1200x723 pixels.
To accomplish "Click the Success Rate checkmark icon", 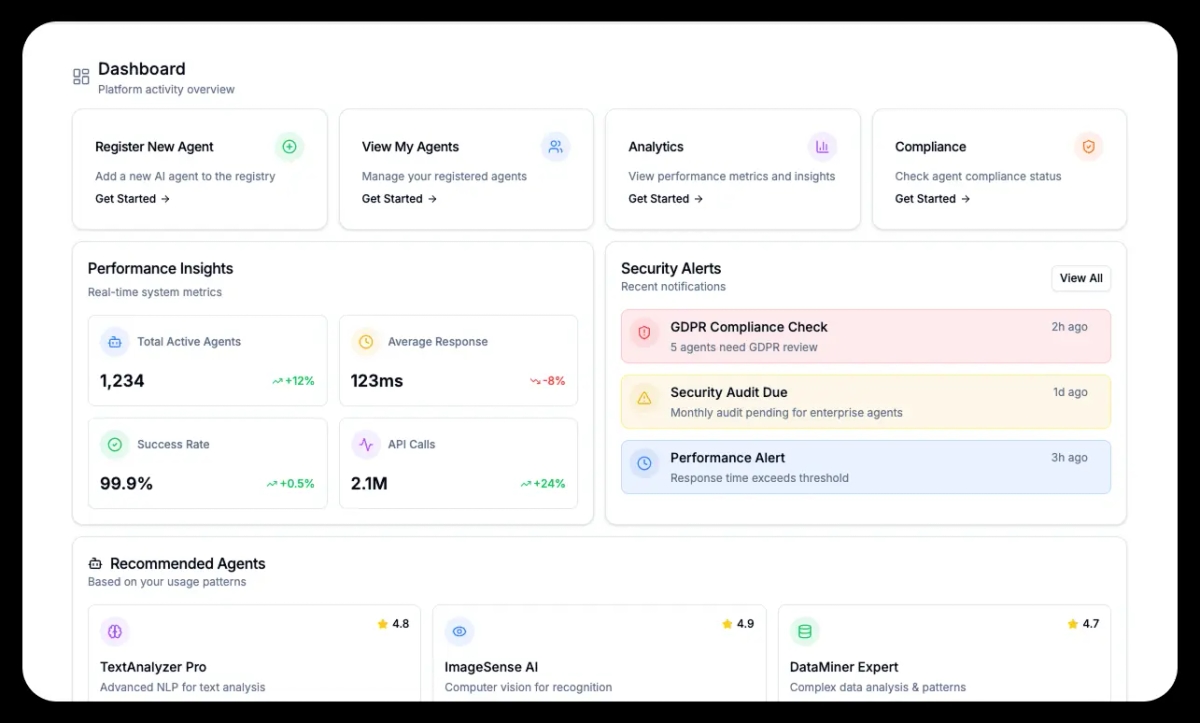I will coord(115,444).
